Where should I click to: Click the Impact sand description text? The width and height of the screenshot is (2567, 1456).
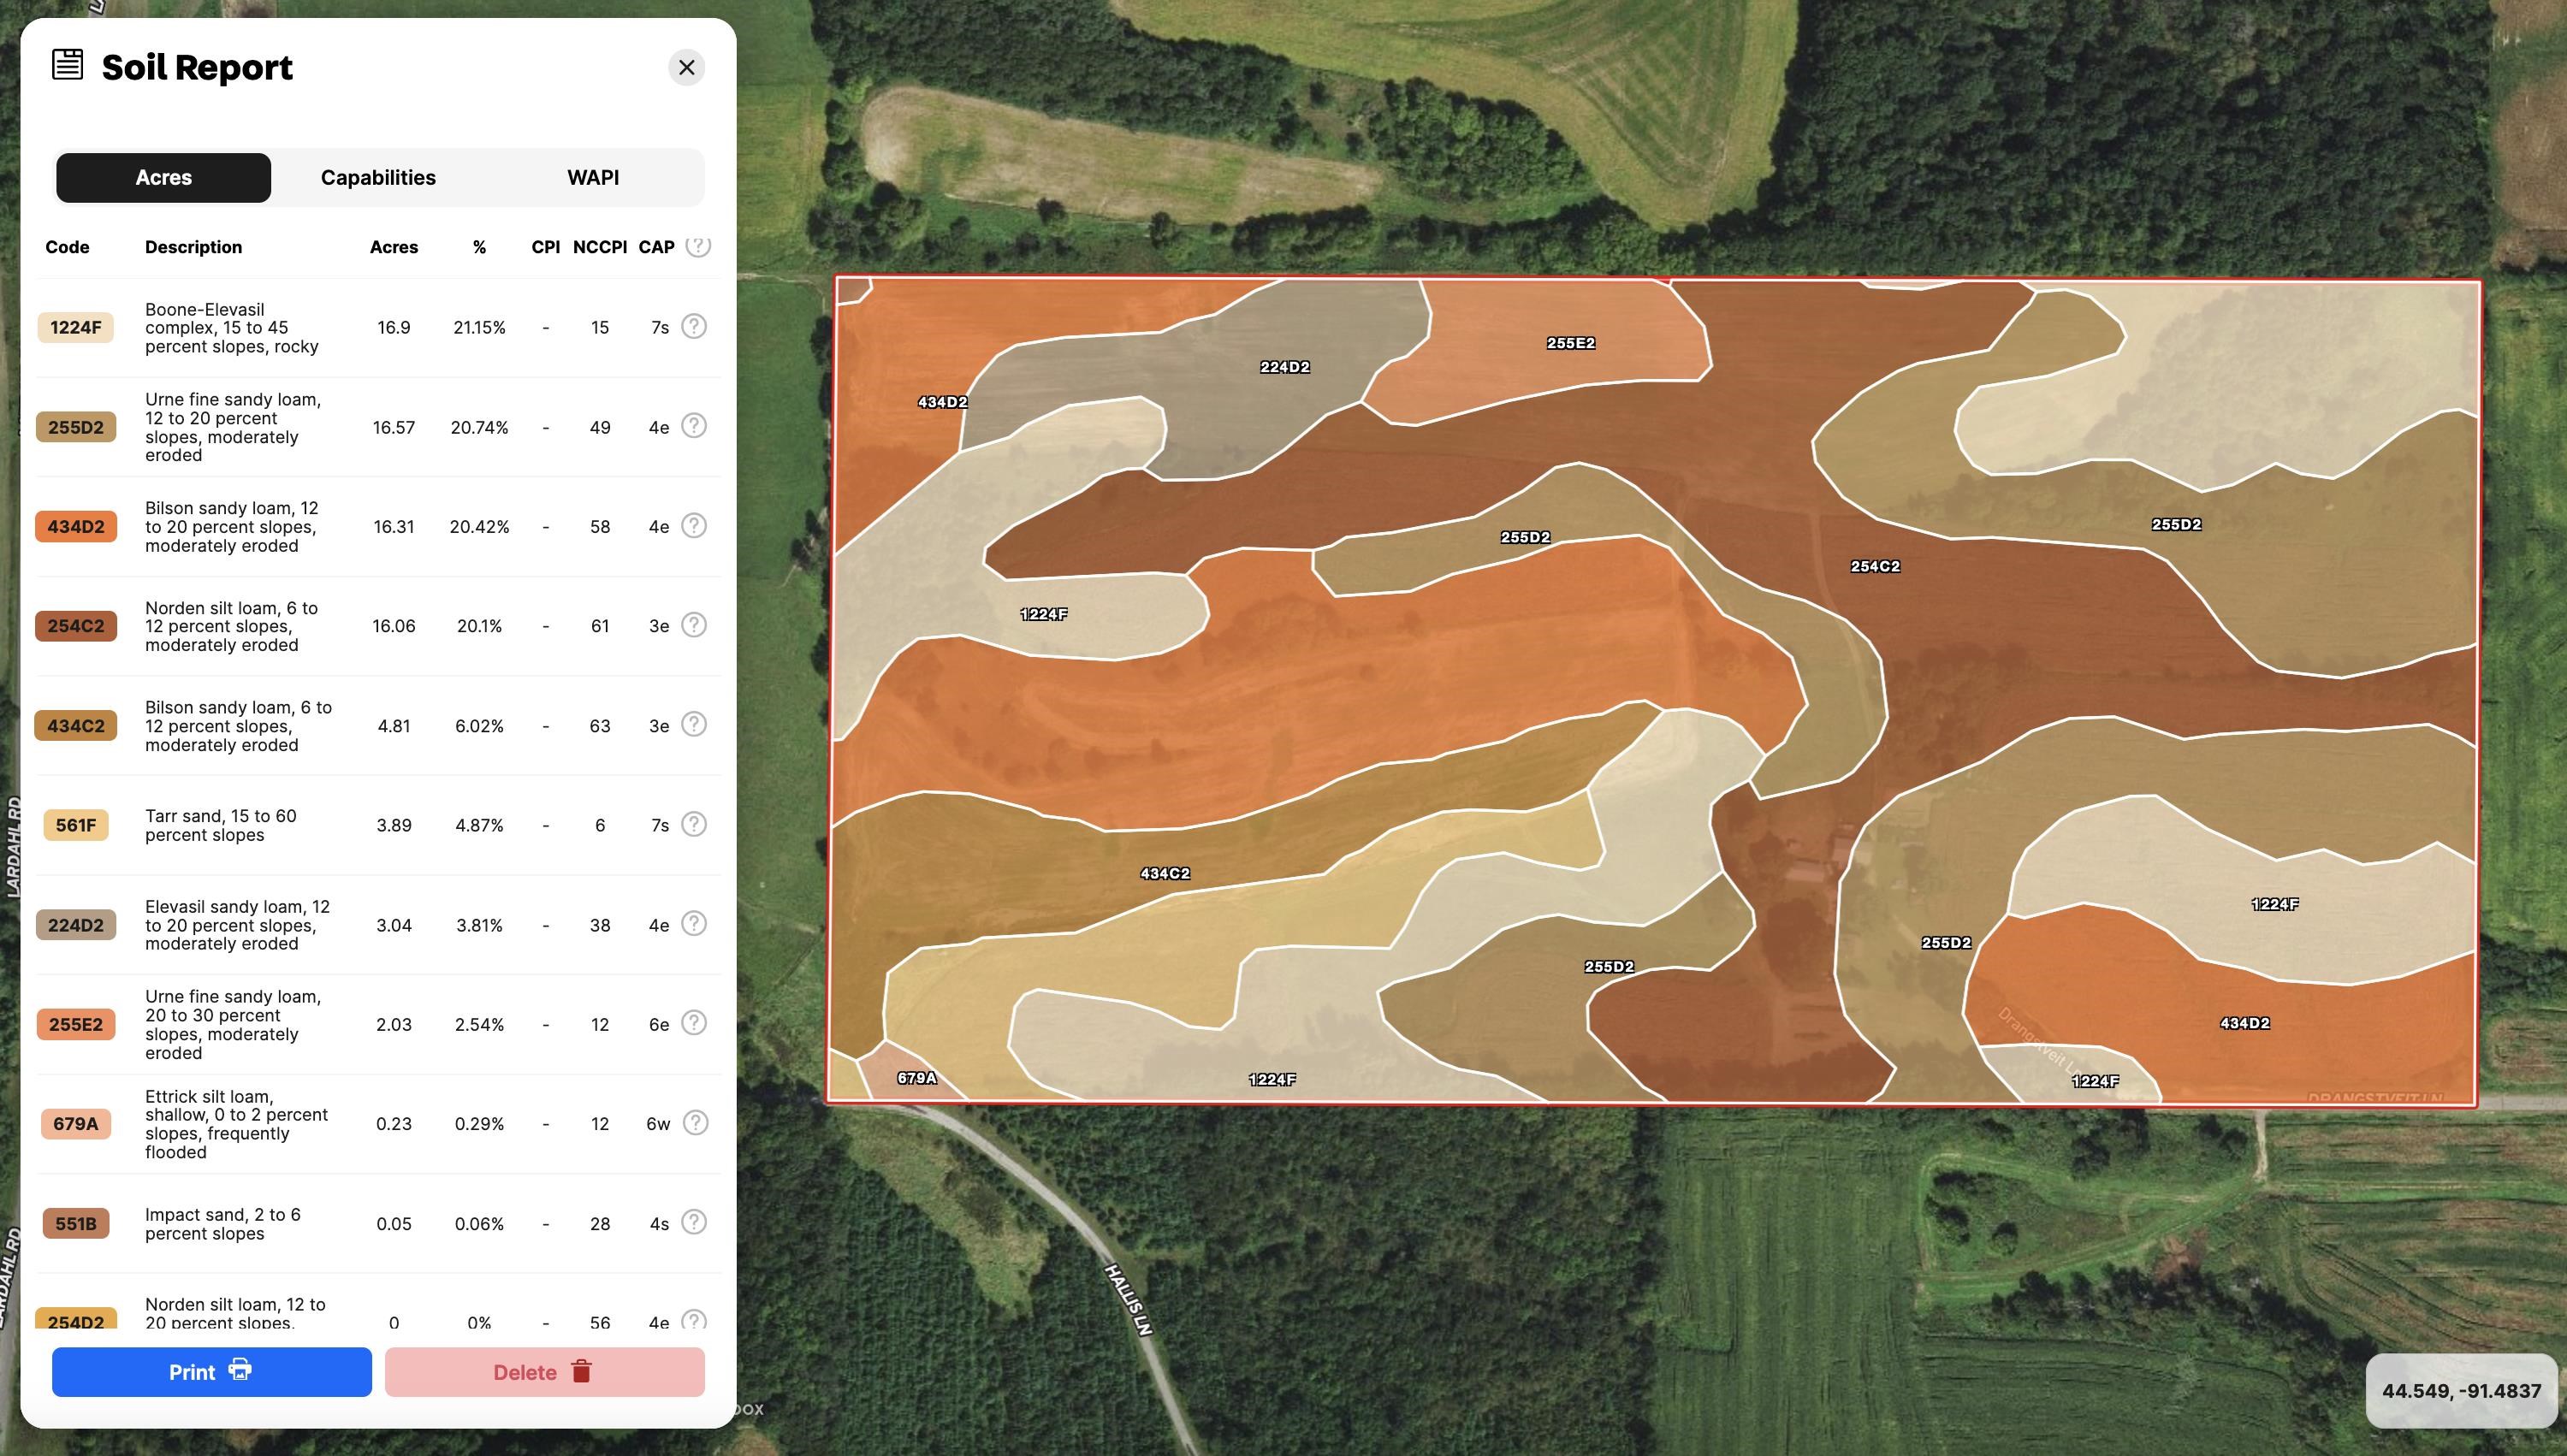(x=223, y=1224)
